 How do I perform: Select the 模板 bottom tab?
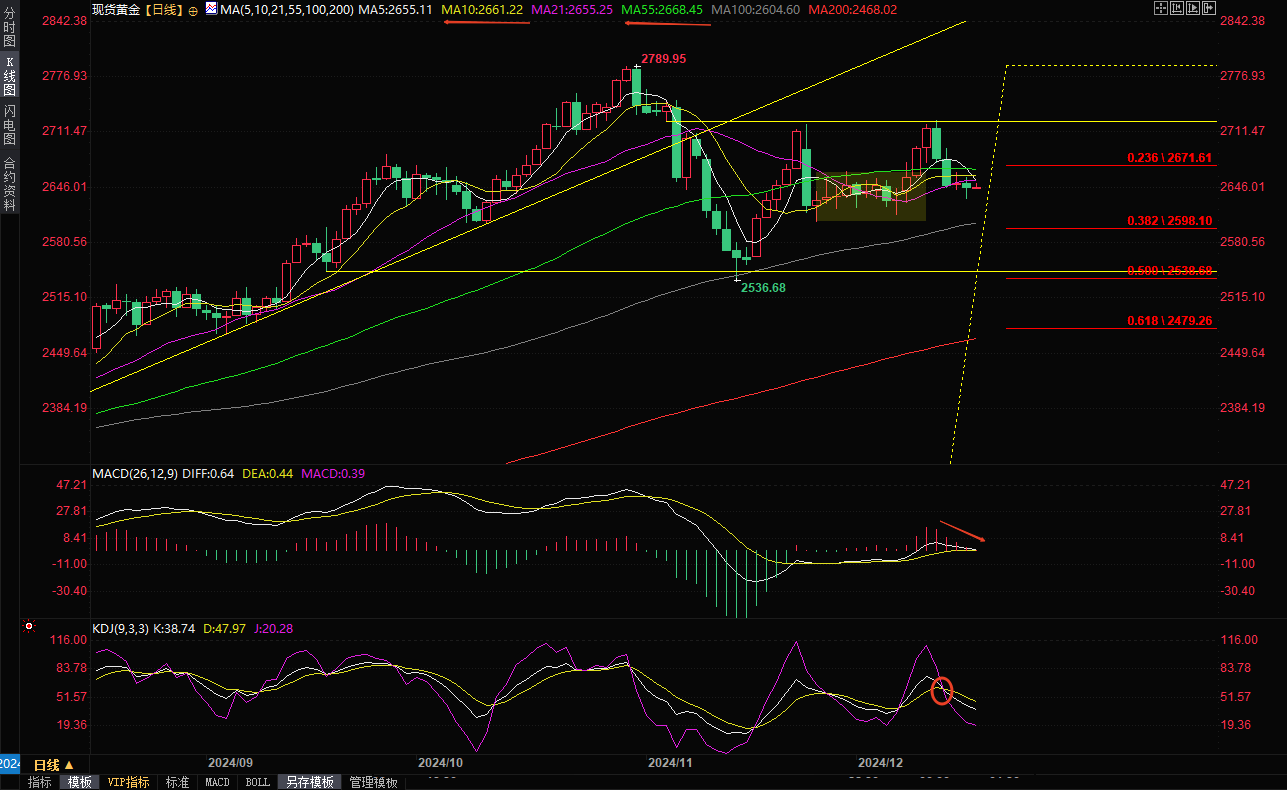79,782
